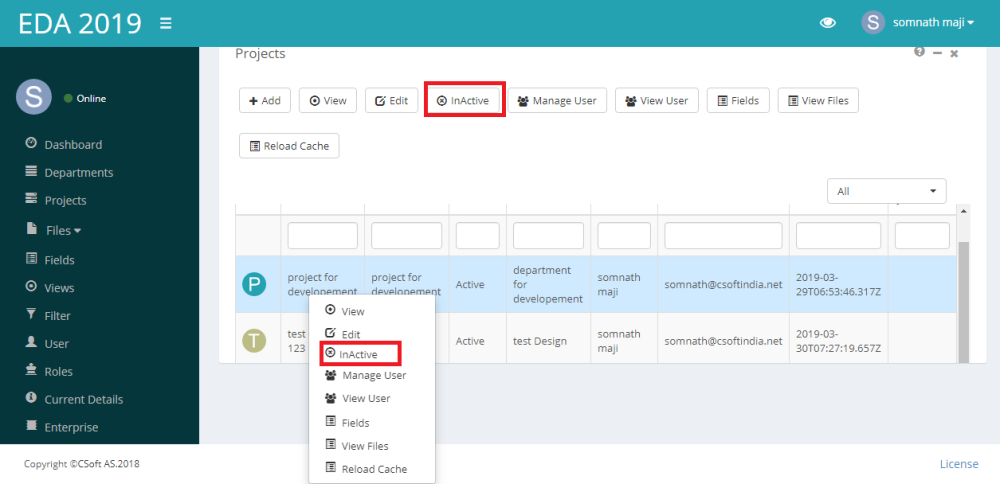Click the vertical table scrollbar

click(x=963, y=300)
